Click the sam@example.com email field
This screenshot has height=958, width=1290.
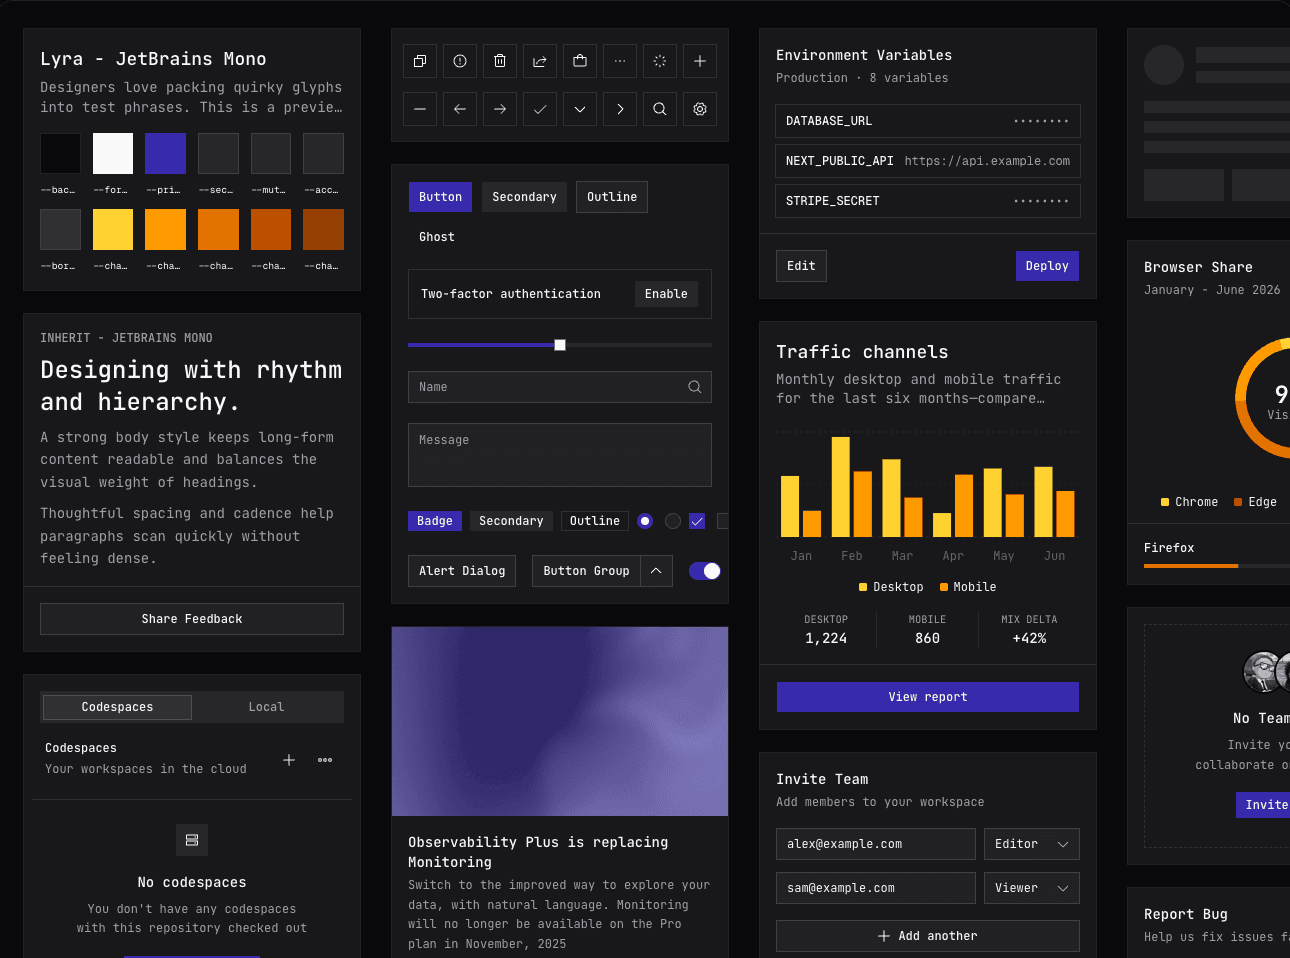click(x=876, y=888)
